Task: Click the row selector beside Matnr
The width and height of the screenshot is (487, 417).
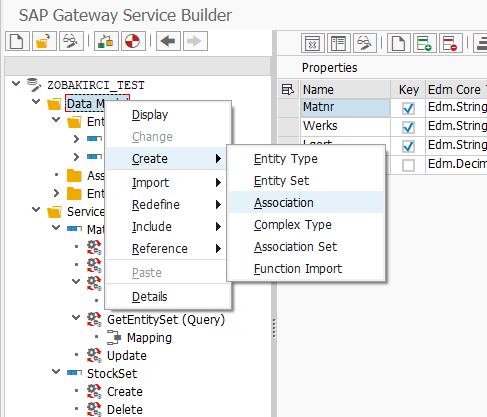Action: tap(288, 108)
